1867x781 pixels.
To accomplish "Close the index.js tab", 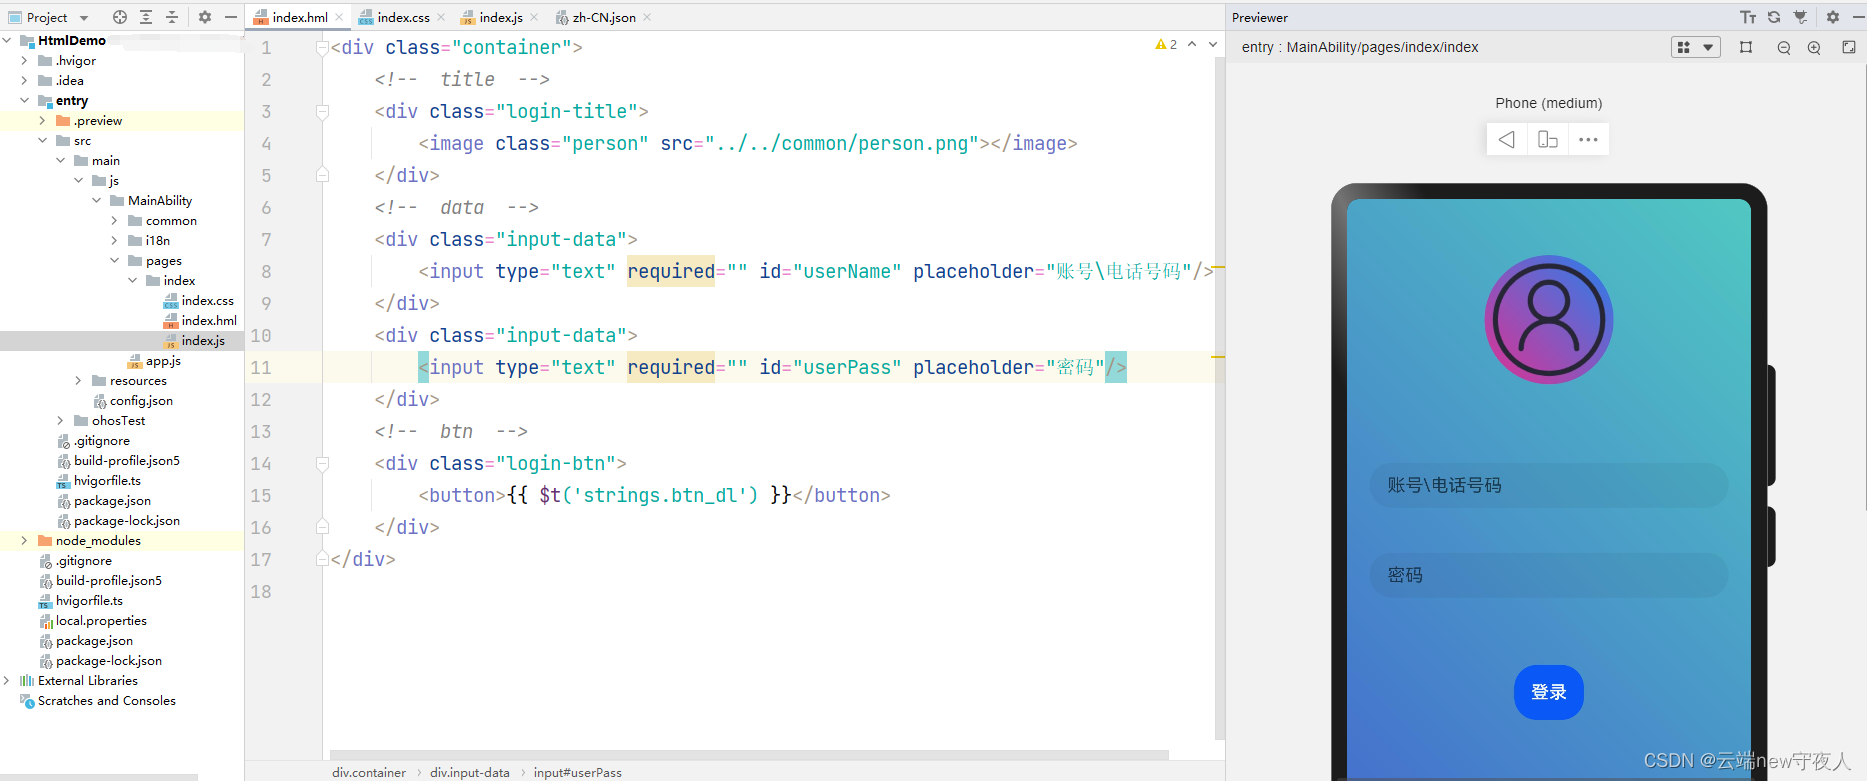I will click(x=534, y=17).
